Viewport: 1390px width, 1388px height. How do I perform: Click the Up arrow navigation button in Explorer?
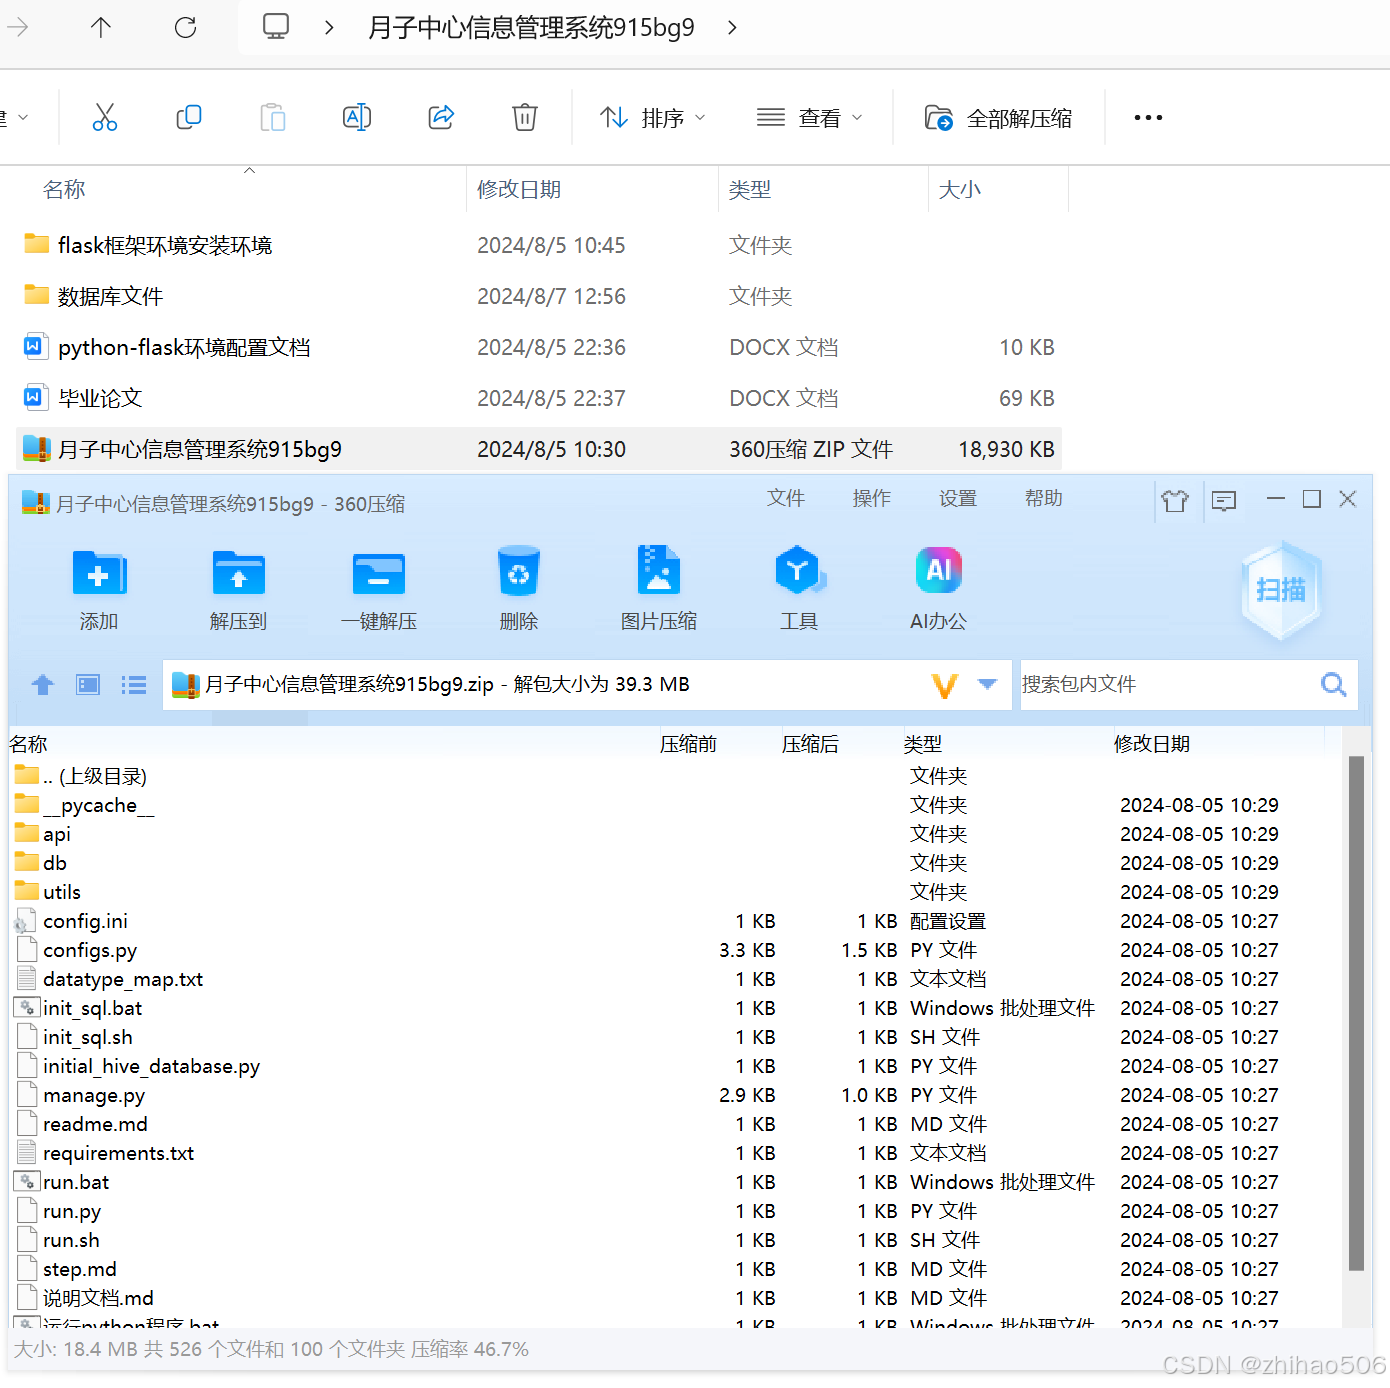point(101,27)
